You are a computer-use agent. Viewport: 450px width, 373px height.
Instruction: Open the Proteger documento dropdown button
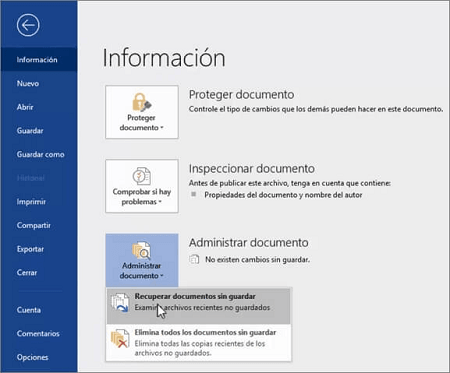(142, 112)
